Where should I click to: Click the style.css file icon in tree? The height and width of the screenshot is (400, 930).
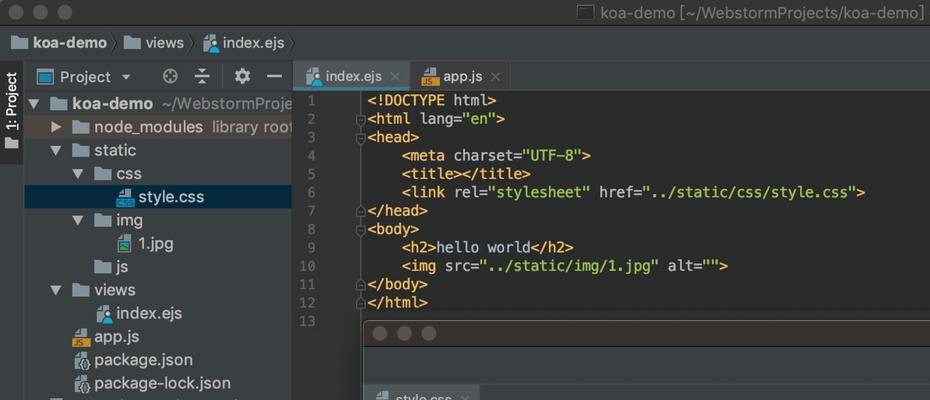(x=125, y=197)
